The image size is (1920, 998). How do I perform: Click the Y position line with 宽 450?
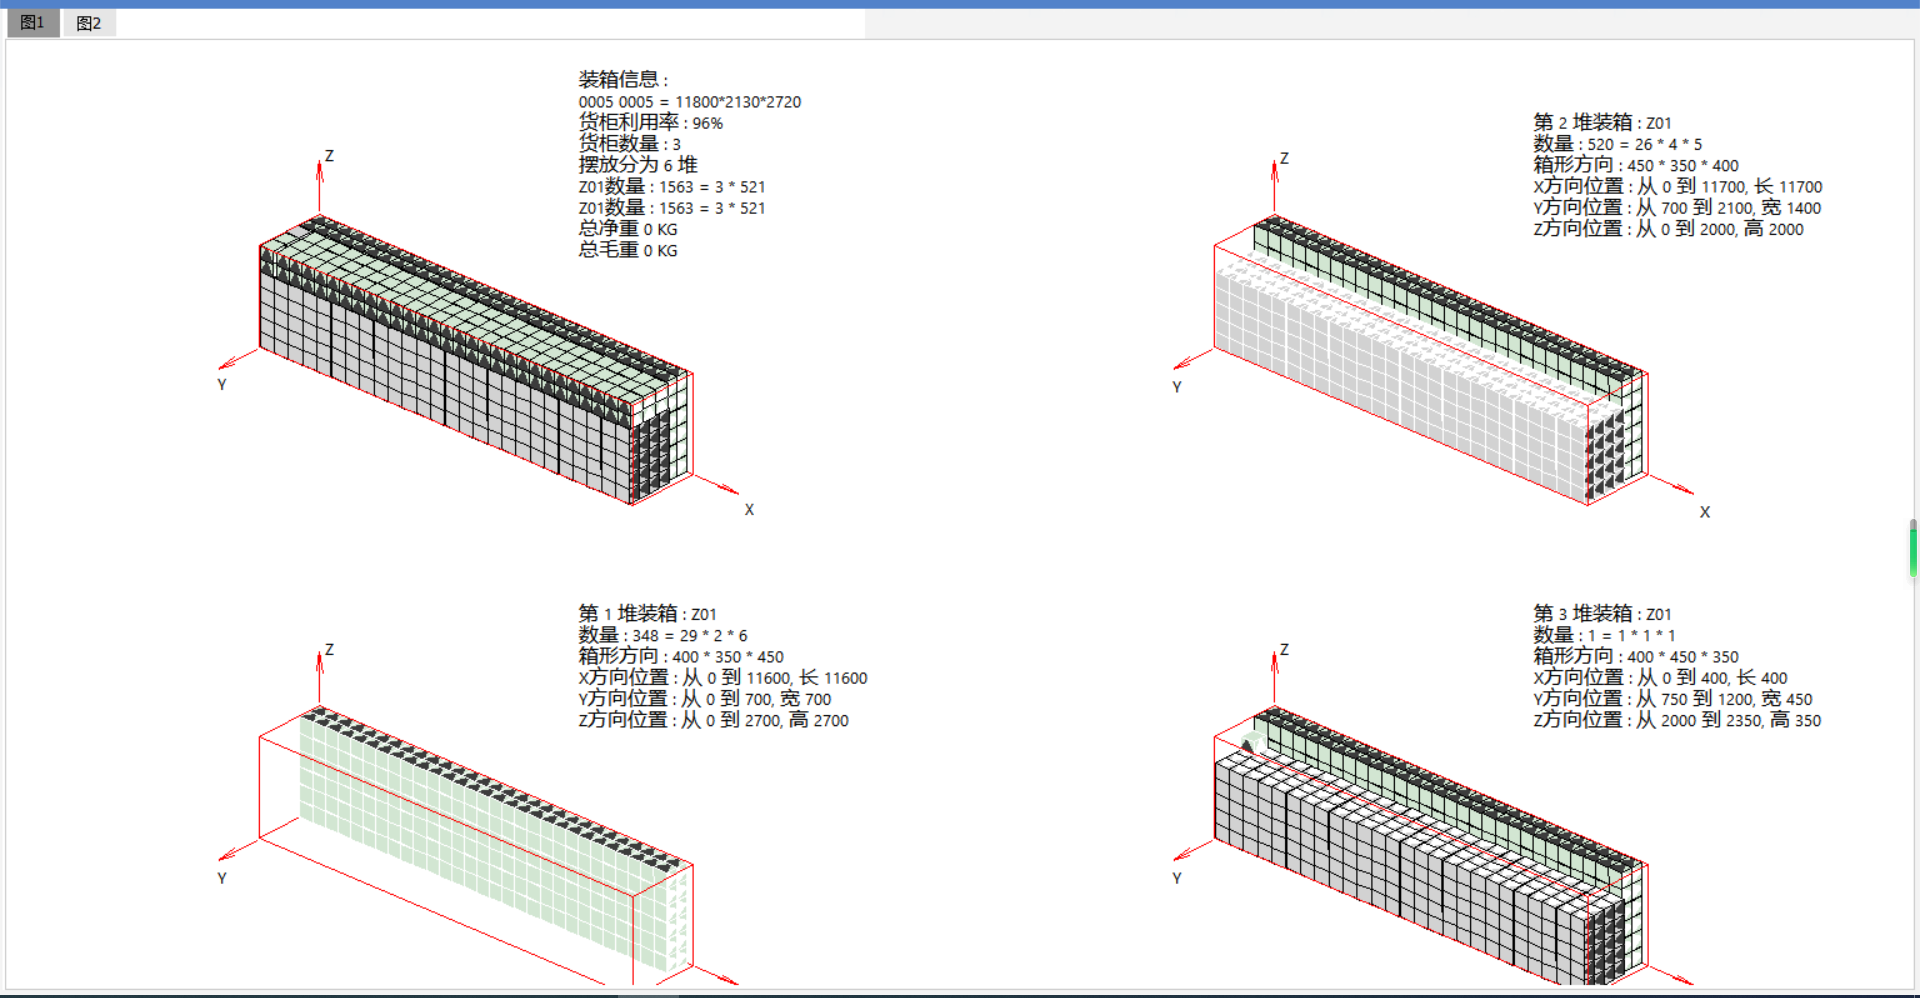click(x=1673, y=699)
